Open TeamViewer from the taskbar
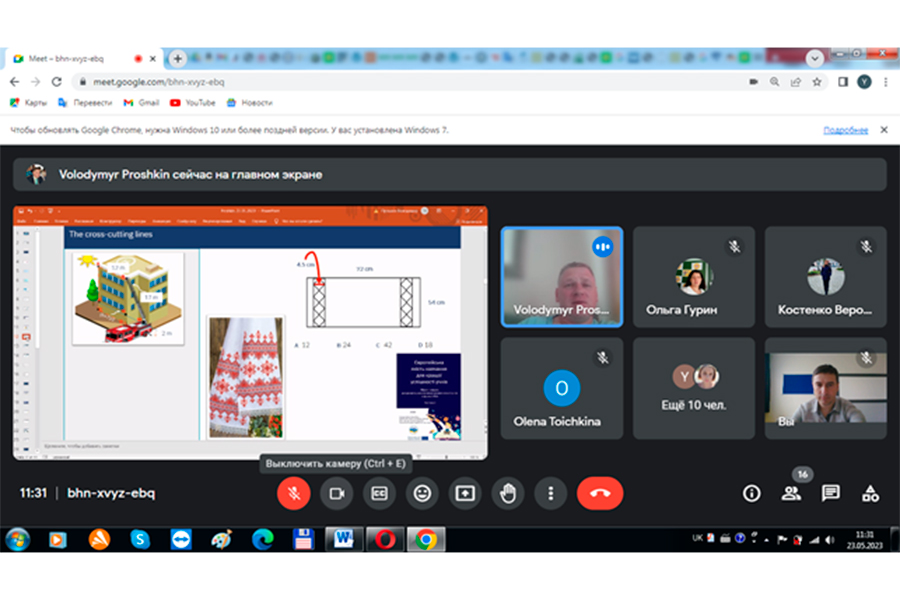 click(181, 540)
